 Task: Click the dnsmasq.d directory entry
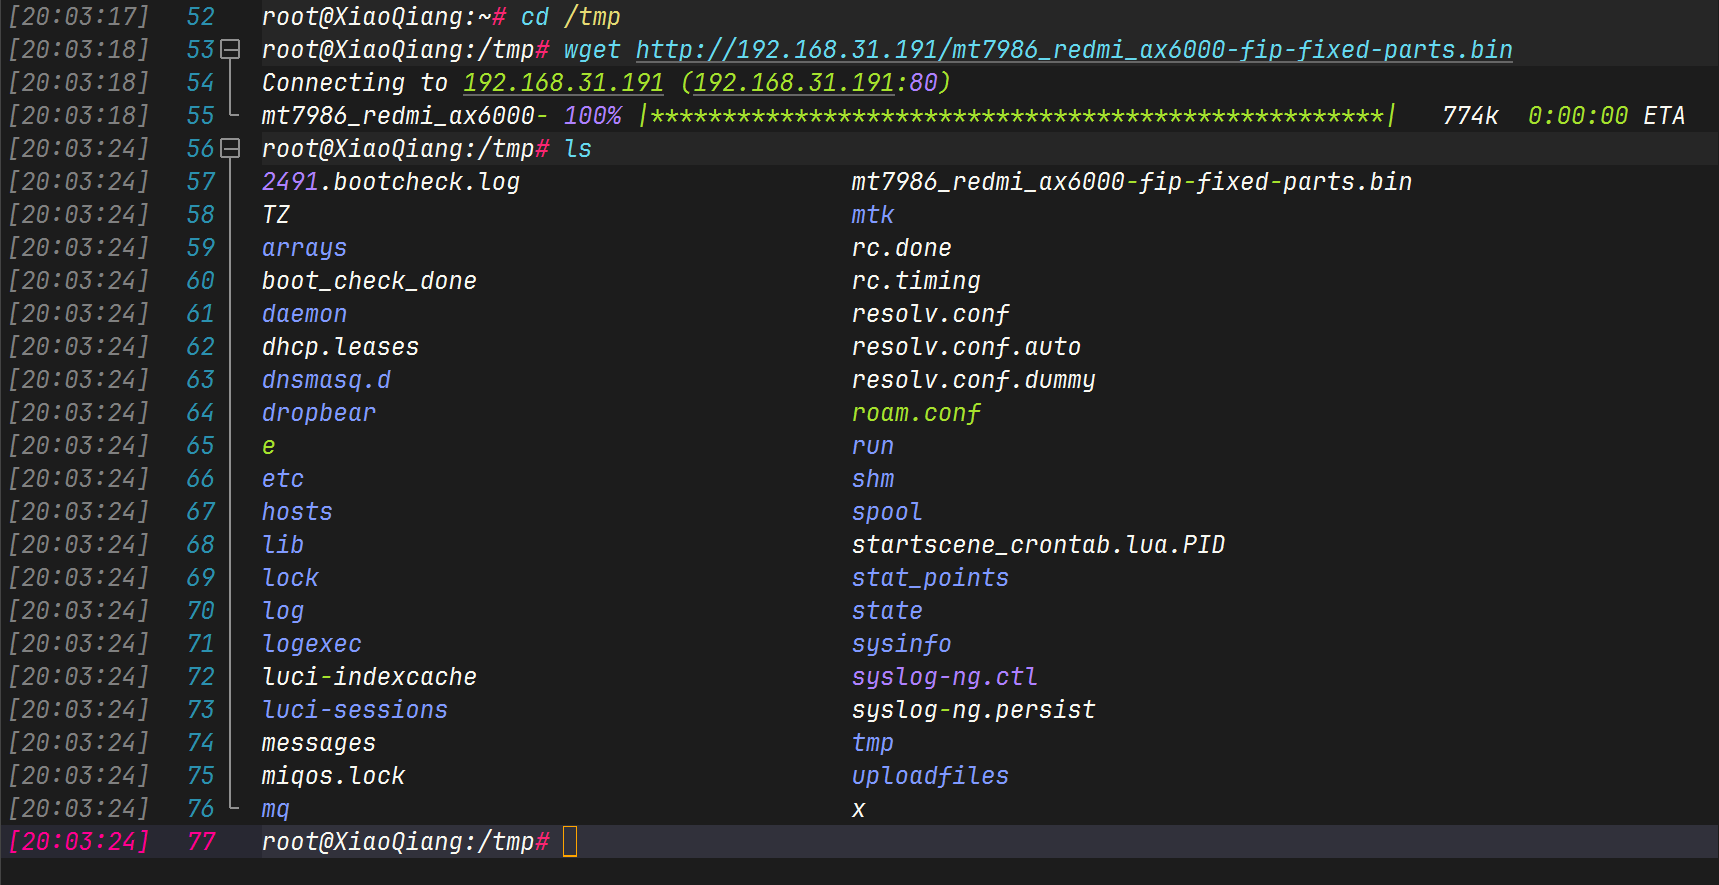coord(326,380)
